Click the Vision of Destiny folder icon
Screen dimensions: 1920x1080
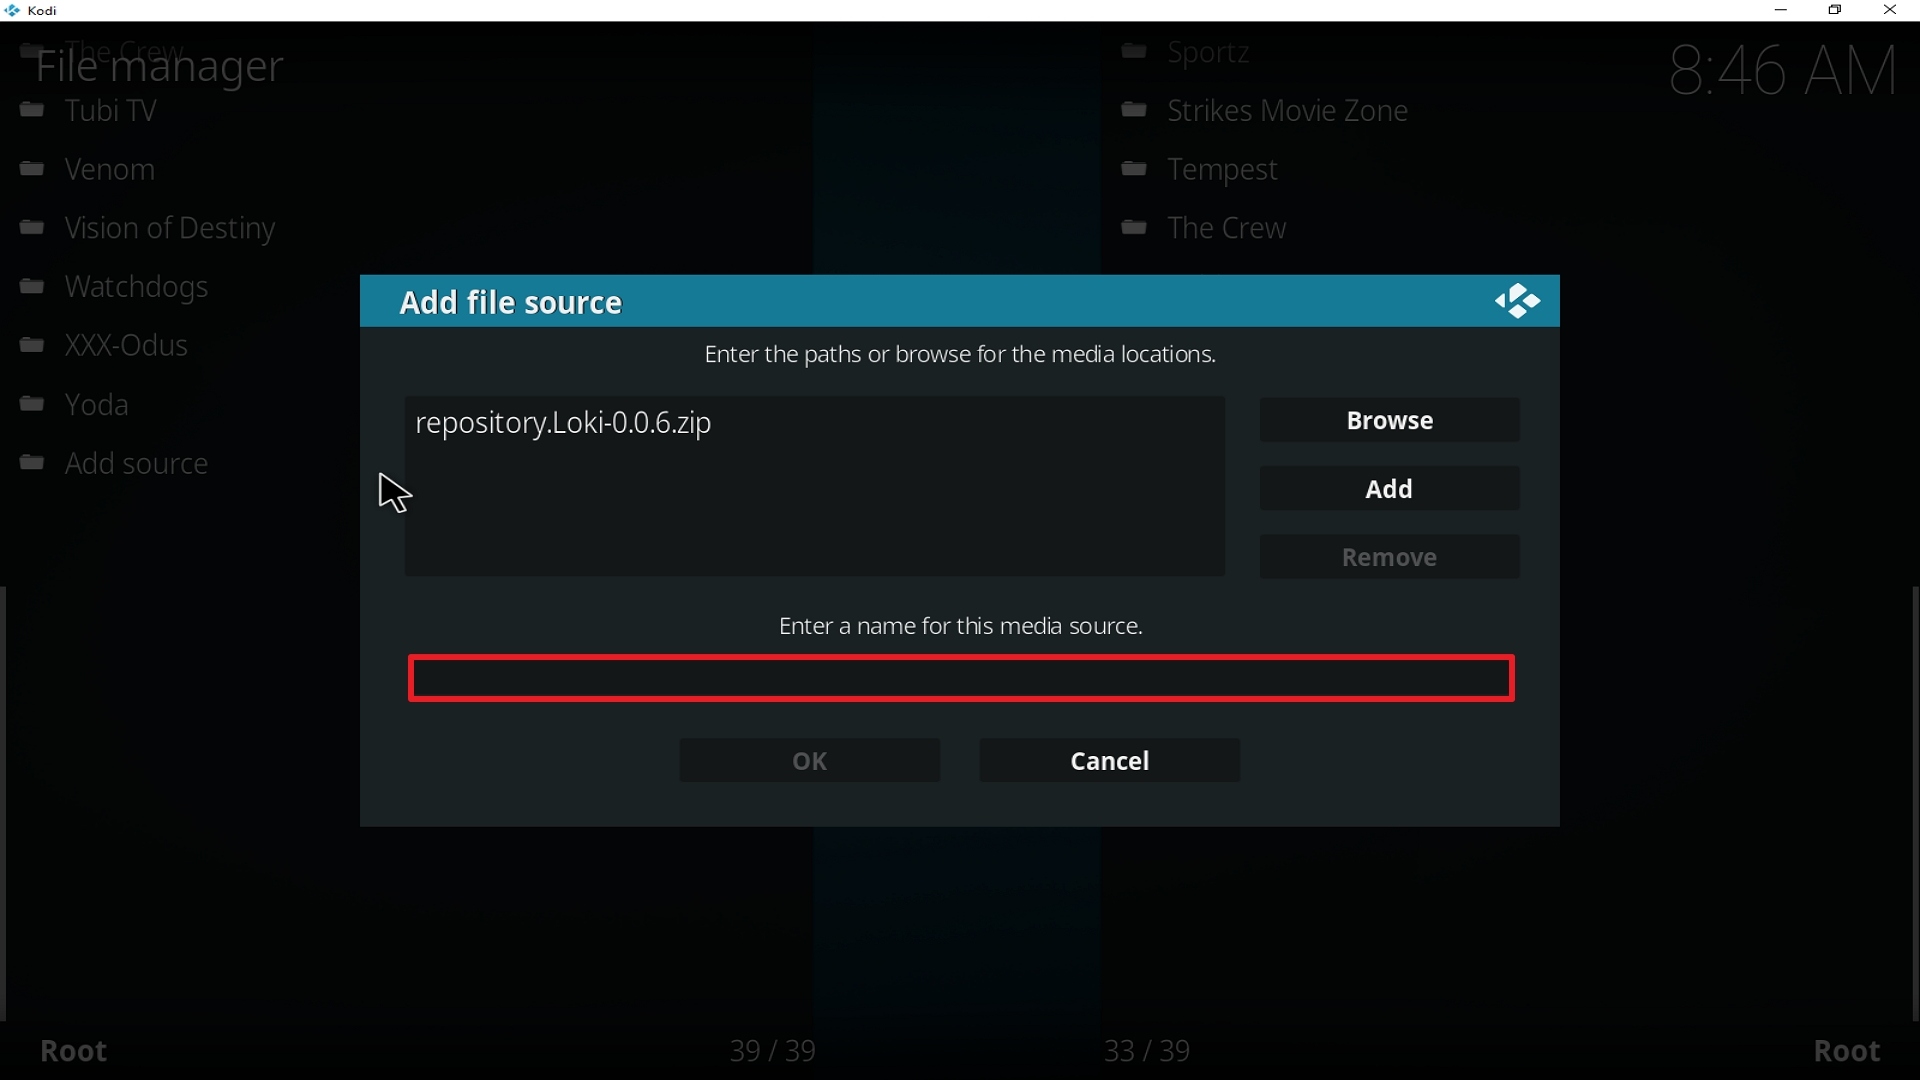click(x=33, y=229)
